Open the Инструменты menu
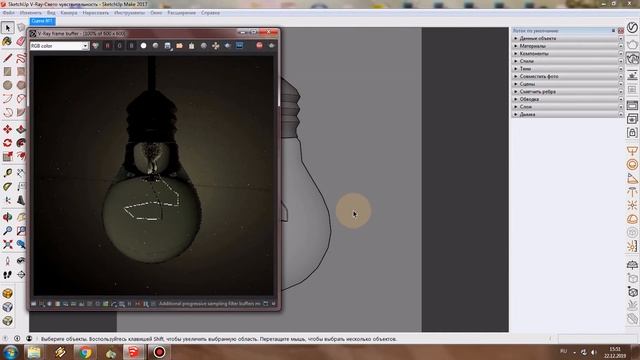This screenshot has width=640, height=360. coord(129,13)
